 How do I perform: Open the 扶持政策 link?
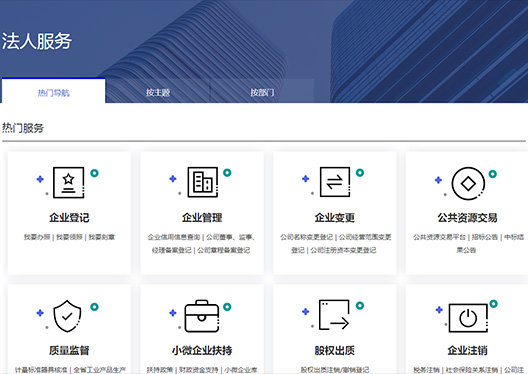point(160,370)
